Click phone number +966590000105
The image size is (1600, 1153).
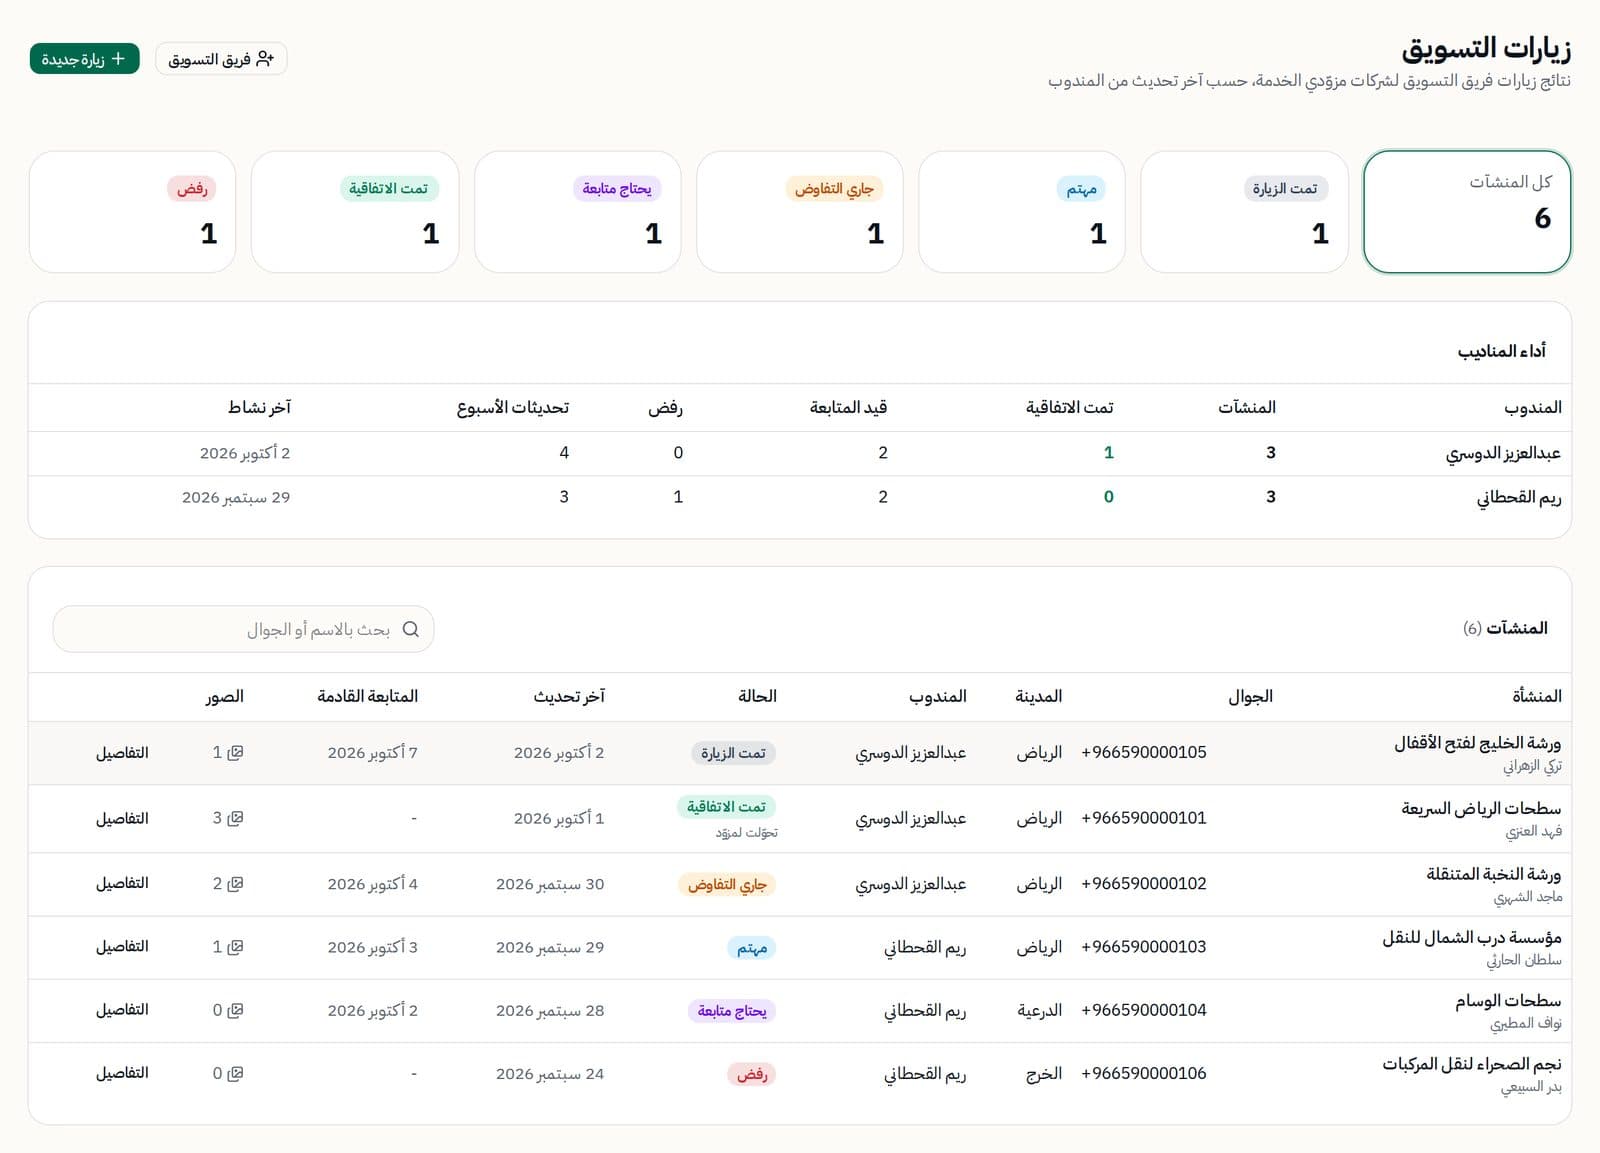(x=1144, y=753)
